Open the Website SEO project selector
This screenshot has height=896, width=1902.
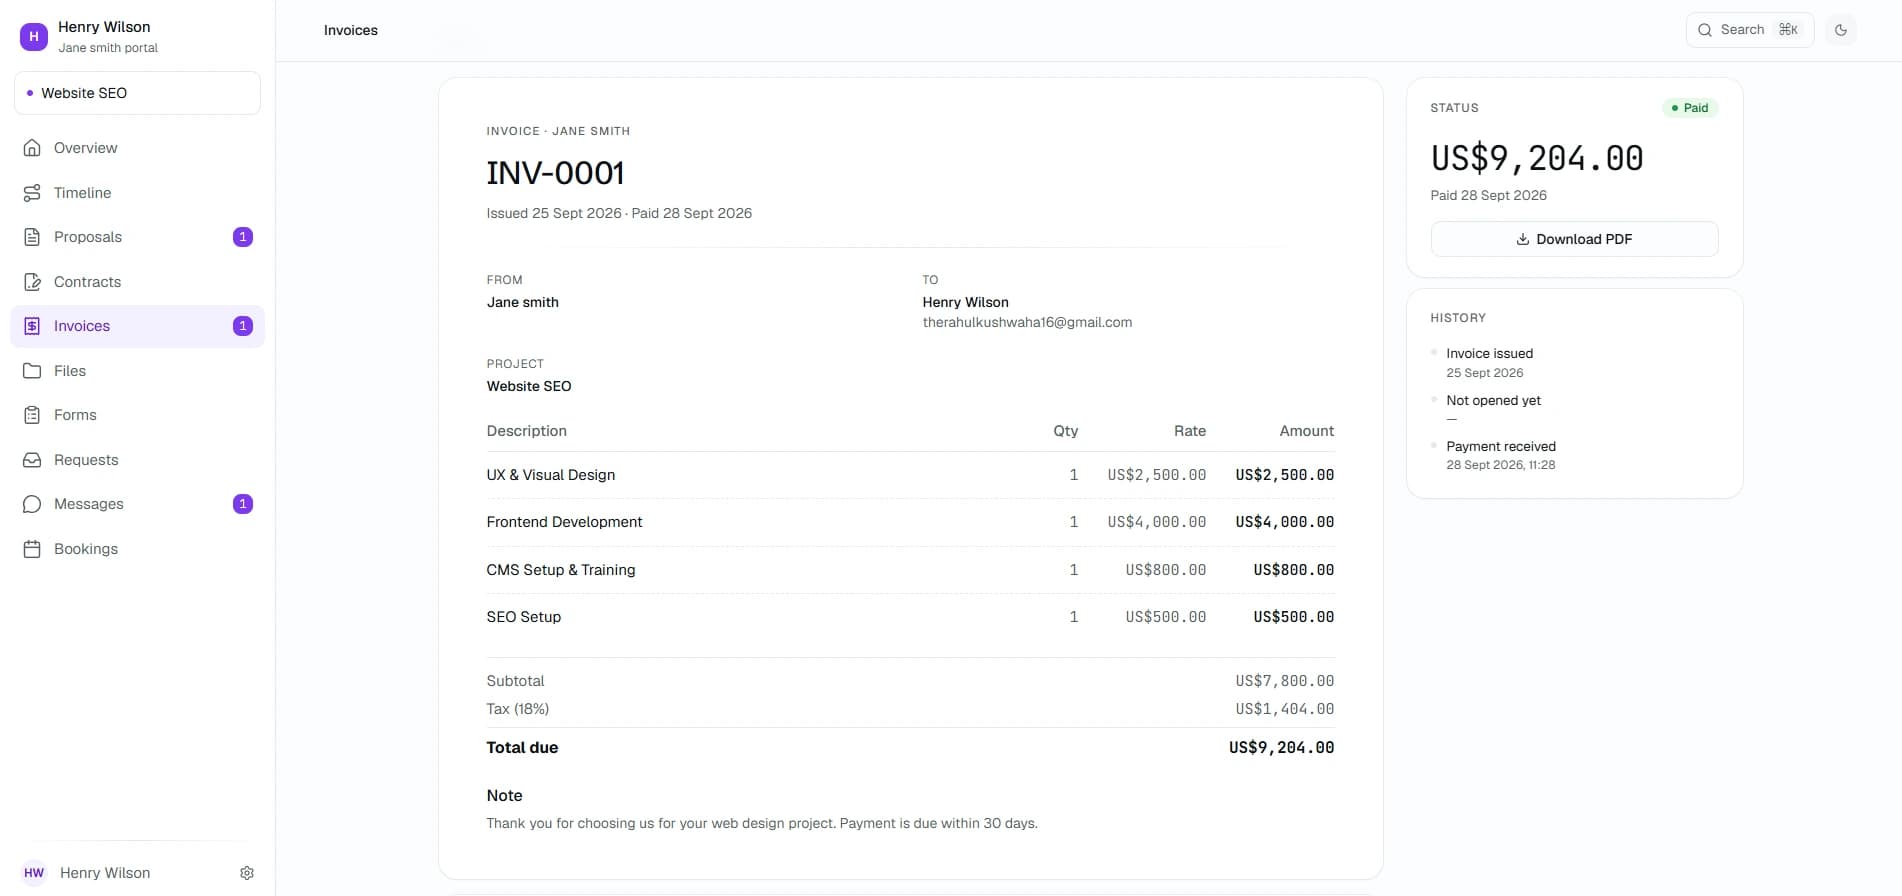click(x=137, y=93)
